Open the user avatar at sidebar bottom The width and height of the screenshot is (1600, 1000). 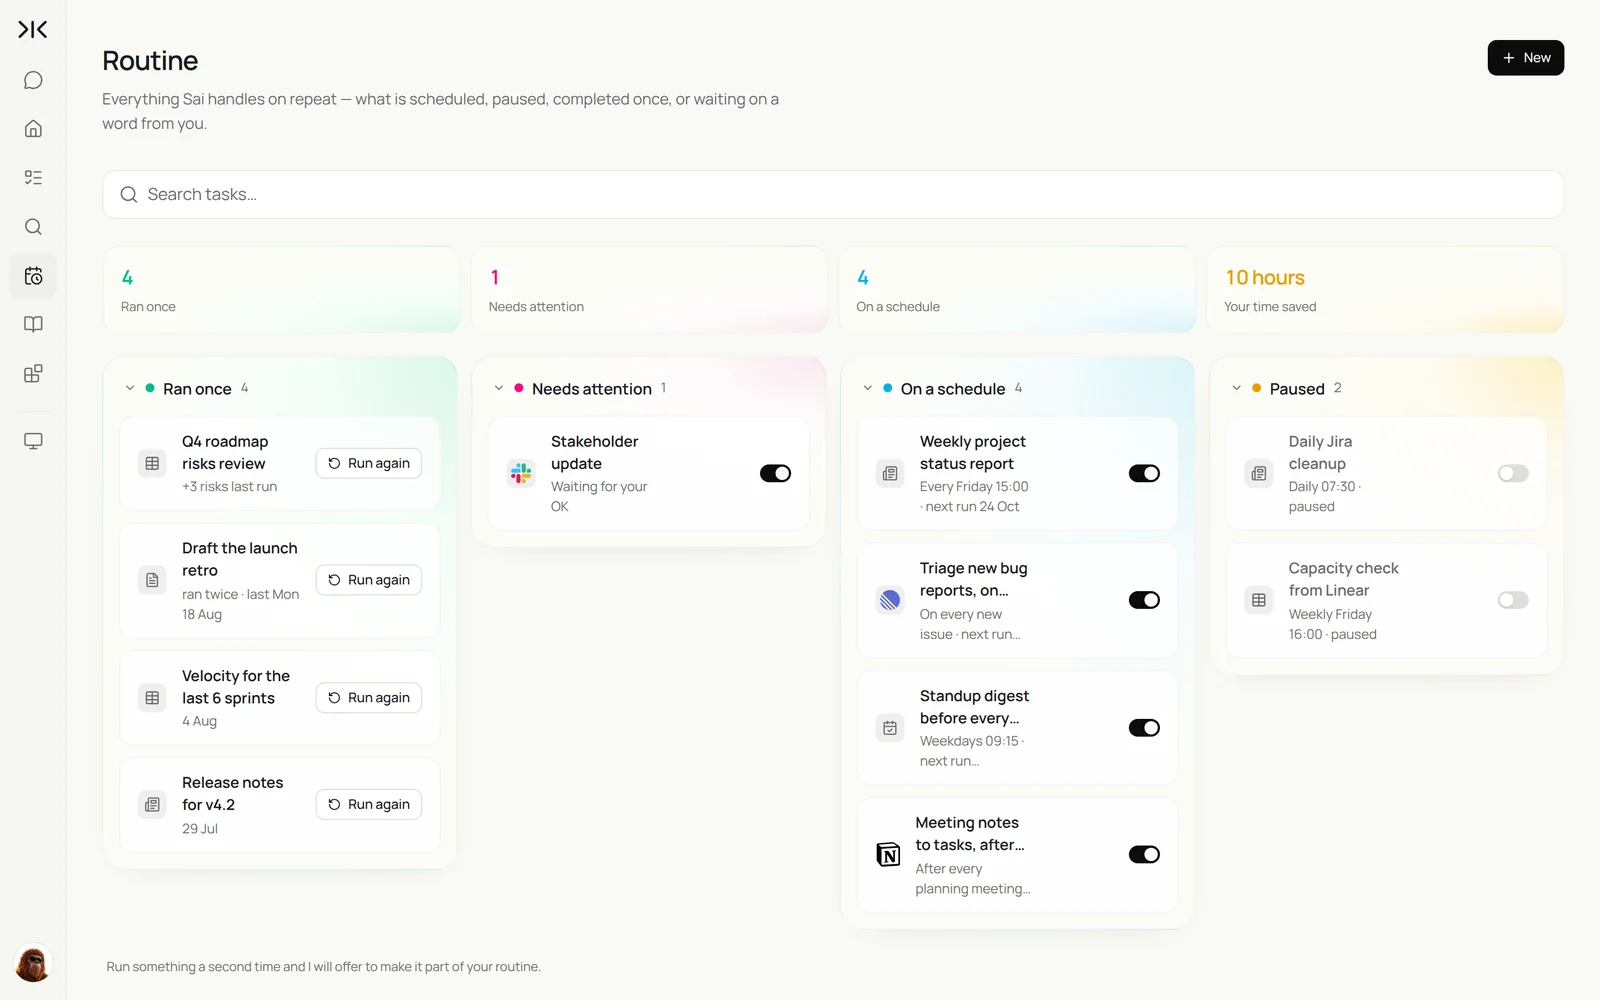[33, 964]
